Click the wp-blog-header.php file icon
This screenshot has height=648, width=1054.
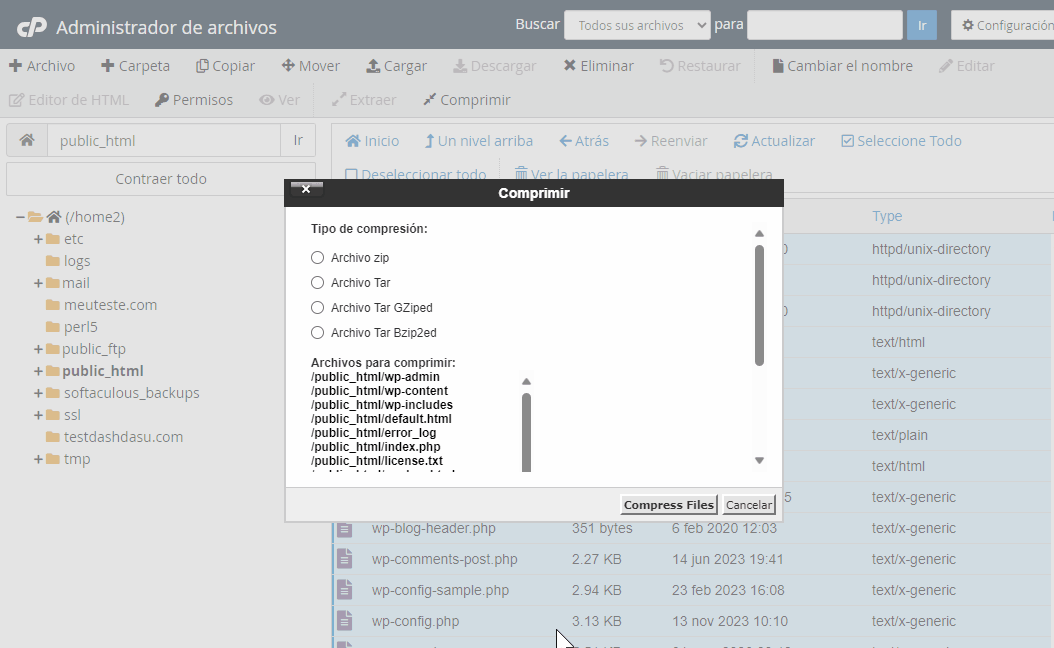point(345,528)
